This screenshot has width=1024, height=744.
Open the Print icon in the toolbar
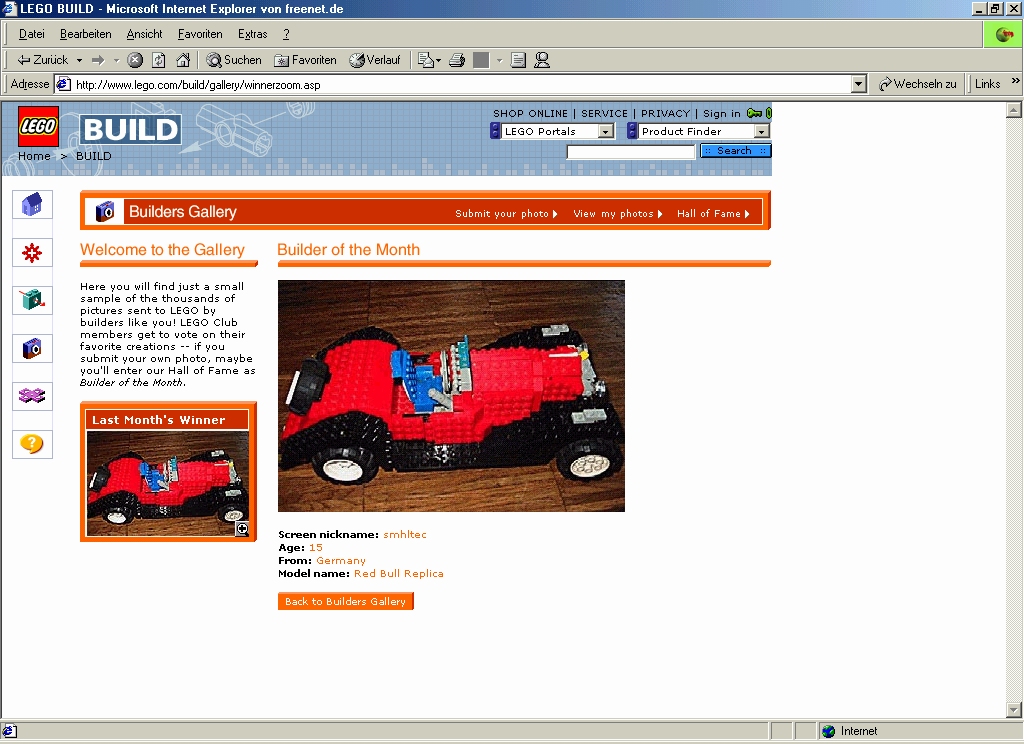[x=456, y=60]
